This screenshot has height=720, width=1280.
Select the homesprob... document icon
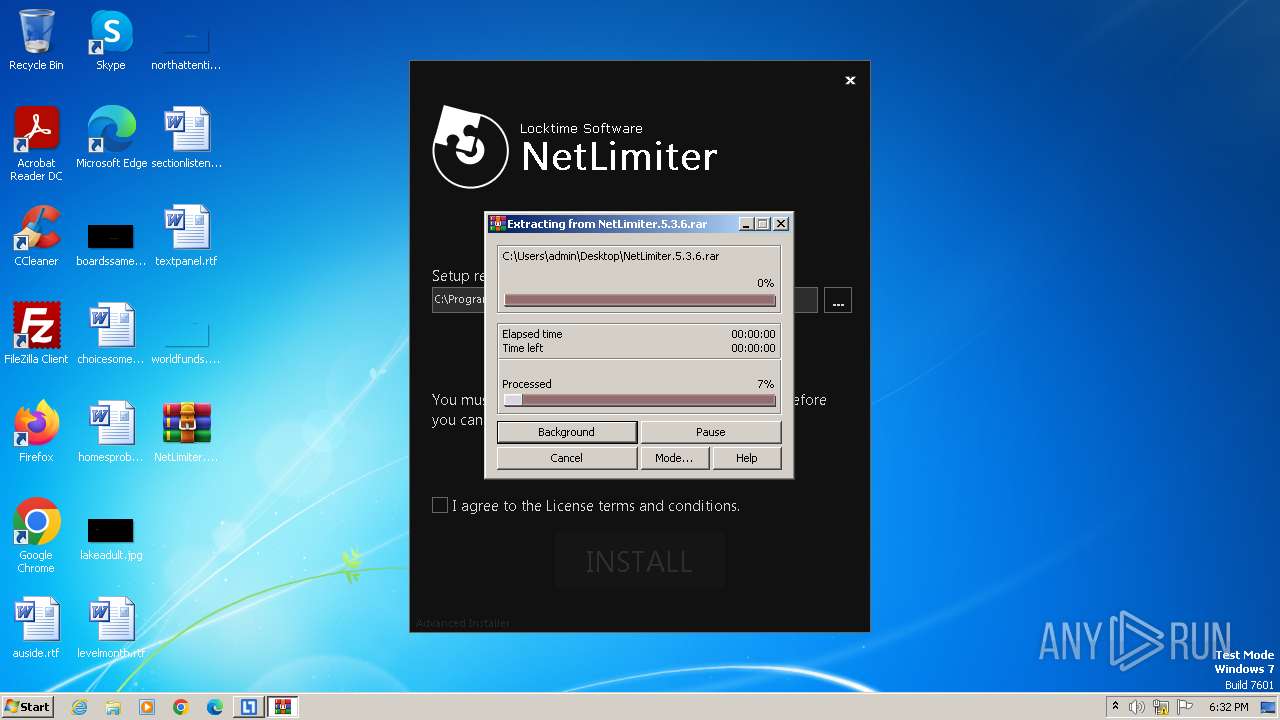[110, 431]
